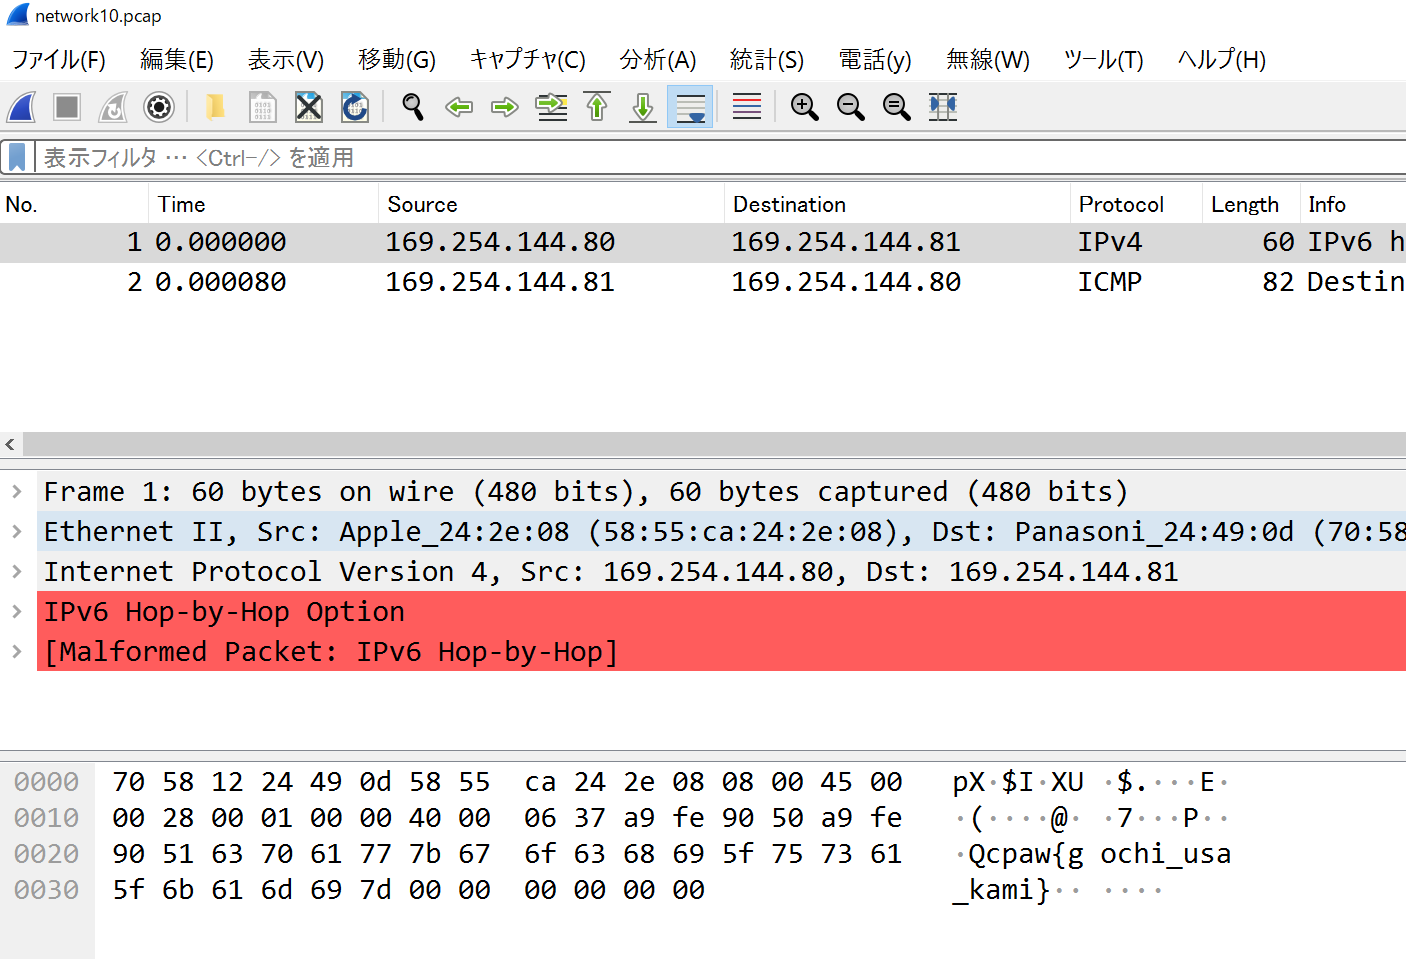1406x959 pixels.
Task: Click ASCII text _kami} in byte pane
Action: pos(1001,890)
